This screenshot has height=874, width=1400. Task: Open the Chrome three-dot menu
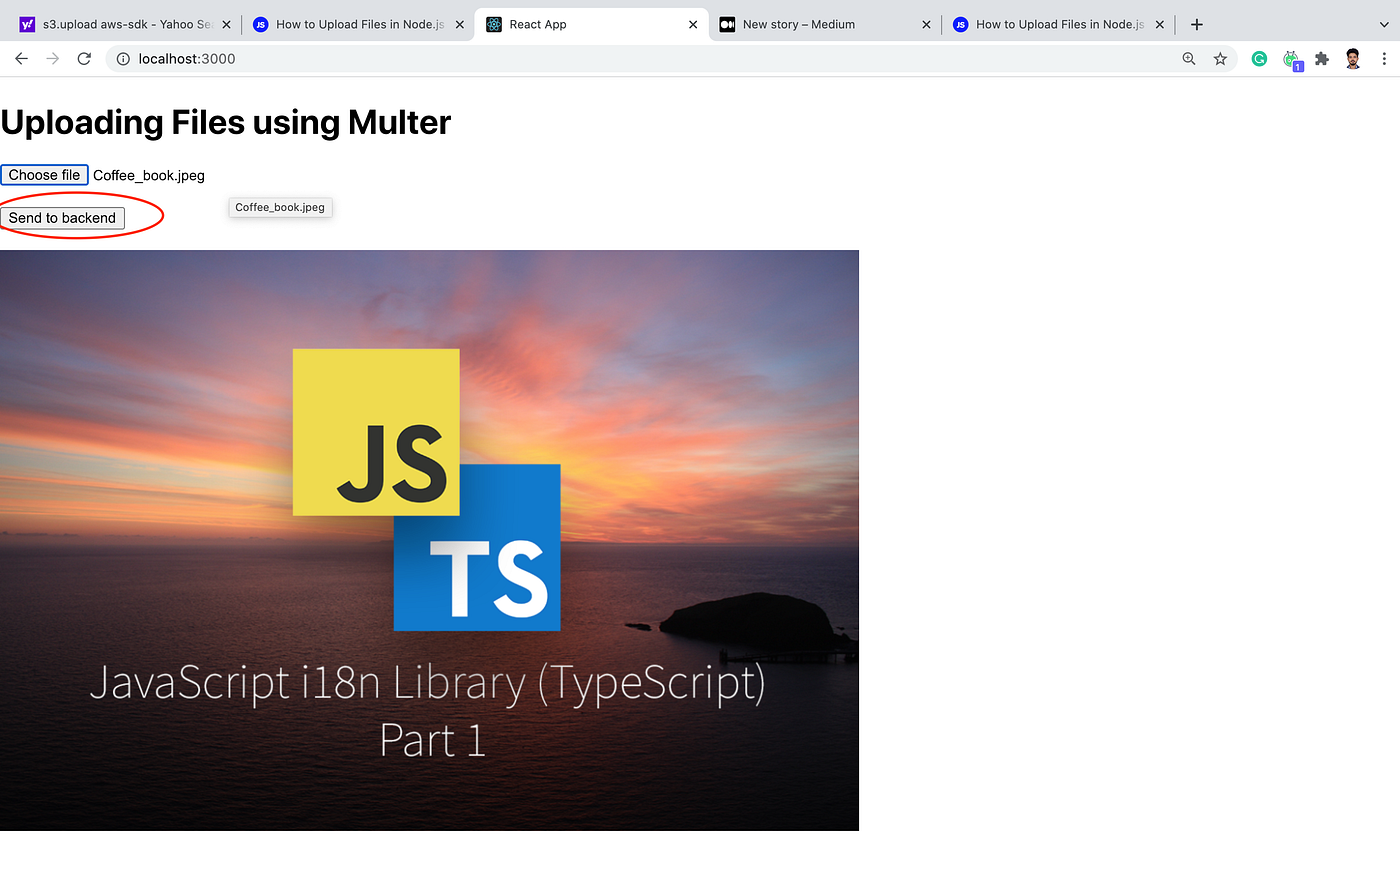click(1384, 59)
